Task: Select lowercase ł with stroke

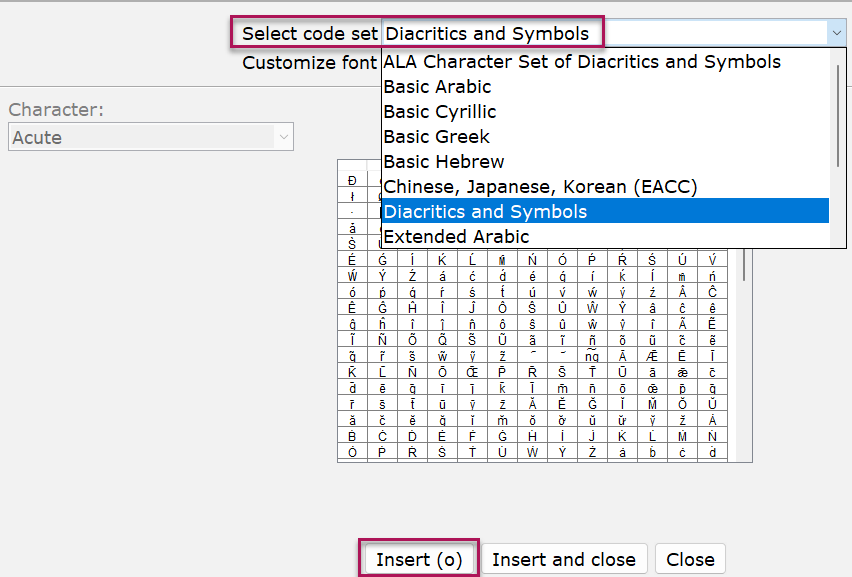Action: (x=352, y=196)
